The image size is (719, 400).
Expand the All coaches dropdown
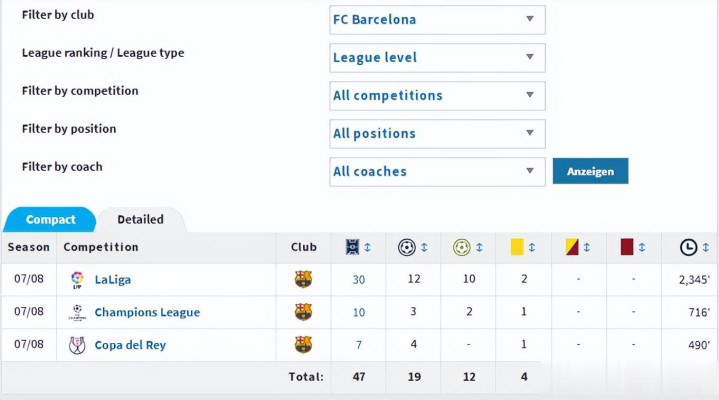point(437,172)
